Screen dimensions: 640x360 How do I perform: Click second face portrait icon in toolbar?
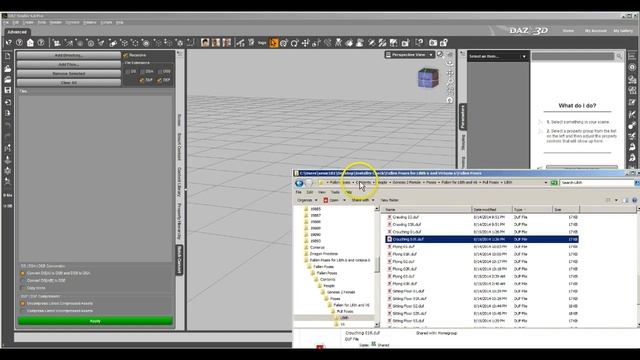pos(216,42)
